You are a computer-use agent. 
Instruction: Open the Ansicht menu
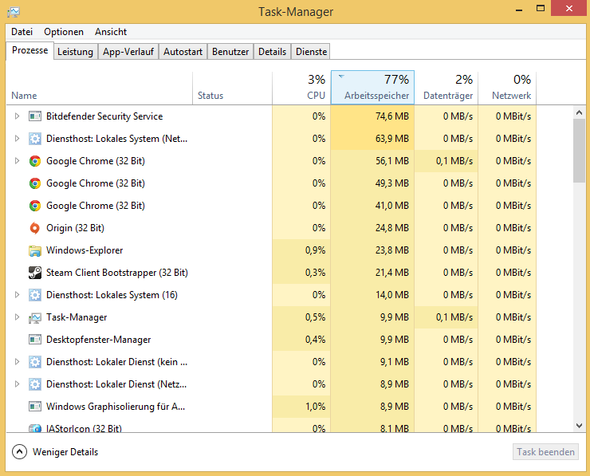(111, 32)
